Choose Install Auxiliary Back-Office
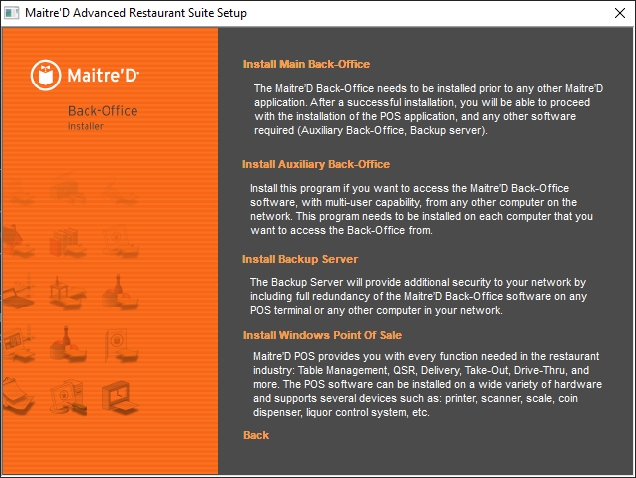The height and width of the screenshot is (478, 636). 316,164
